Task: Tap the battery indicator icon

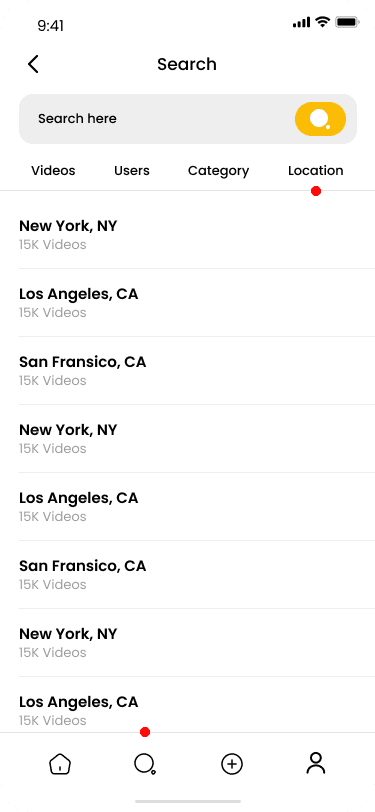Action: pos(347,22)
